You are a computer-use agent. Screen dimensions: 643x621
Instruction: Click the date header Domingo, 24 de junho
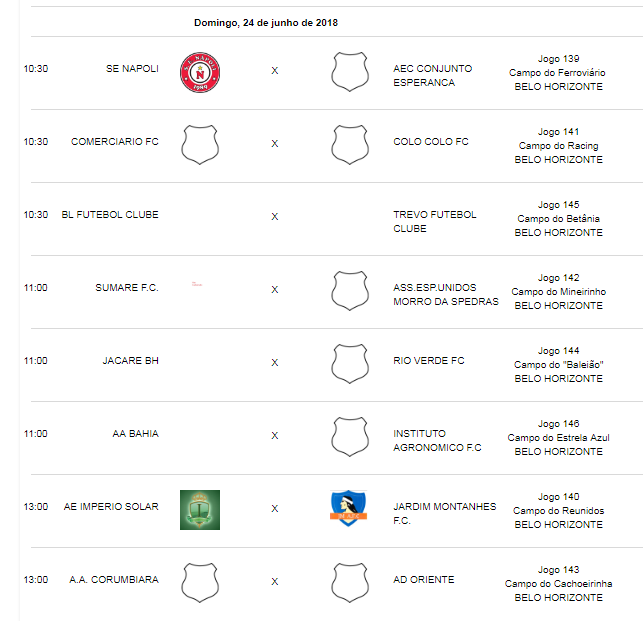pos(266,23)
